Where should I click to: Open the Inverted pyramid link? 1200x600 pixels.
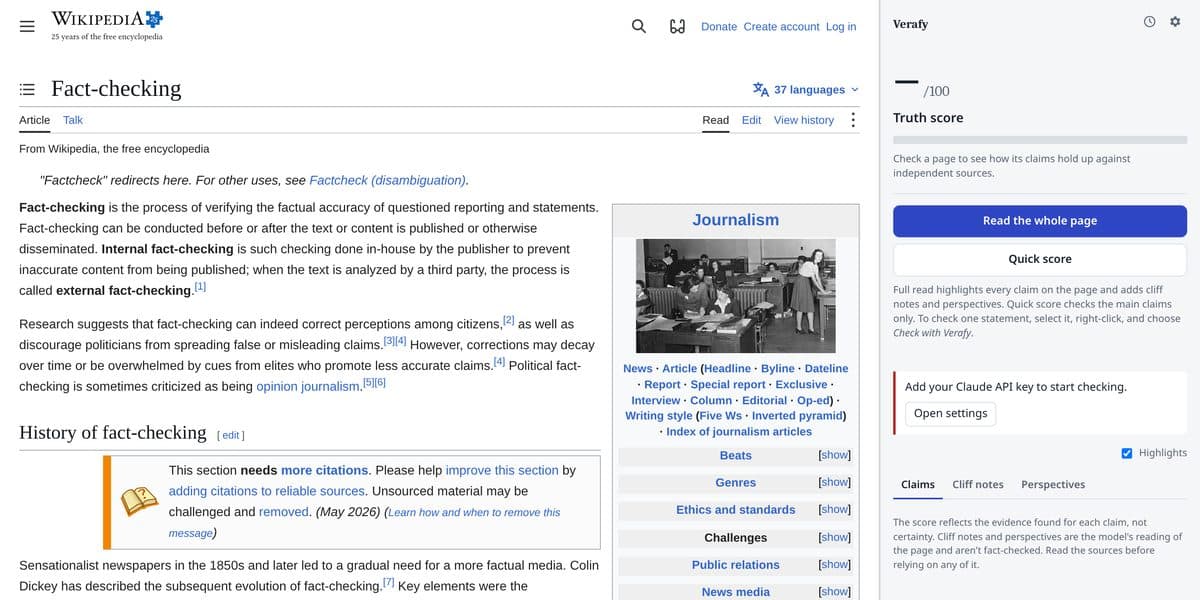pyautogui.click(x=796, y=416)
